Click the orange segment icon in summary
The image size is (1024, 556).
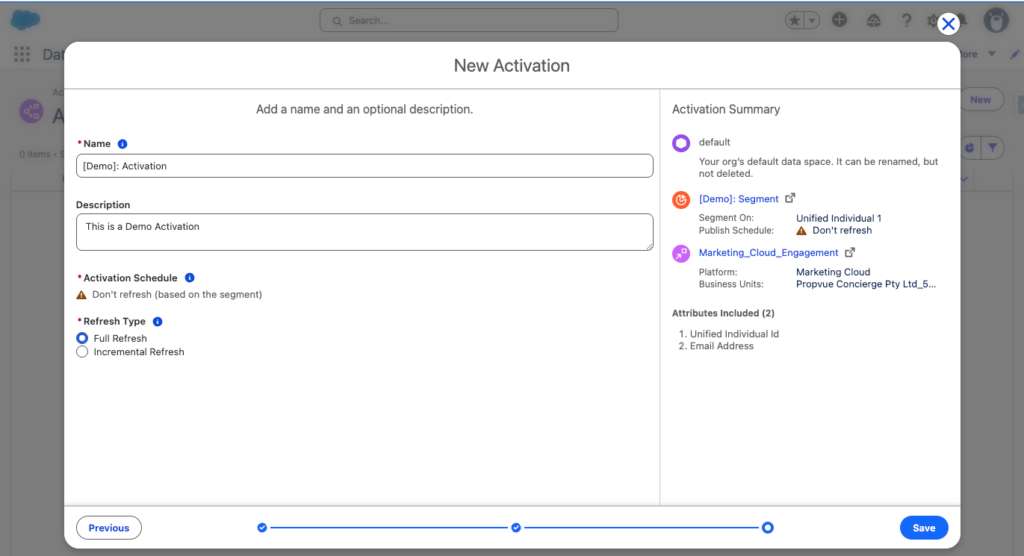(x=681, y=200)
